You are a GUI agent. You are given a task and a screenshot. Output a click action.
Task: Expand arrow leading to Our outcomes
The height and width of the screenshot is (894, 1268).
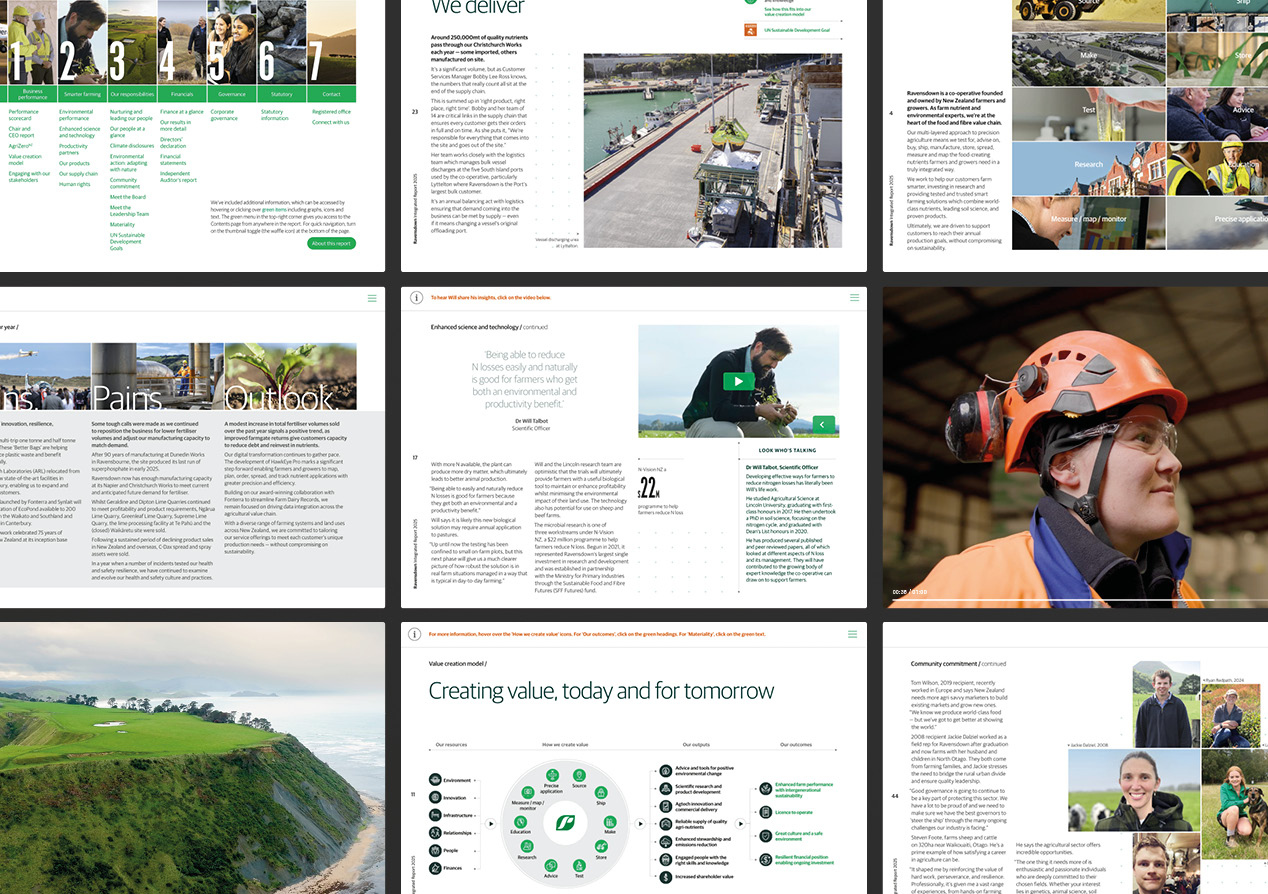point(742,824)
